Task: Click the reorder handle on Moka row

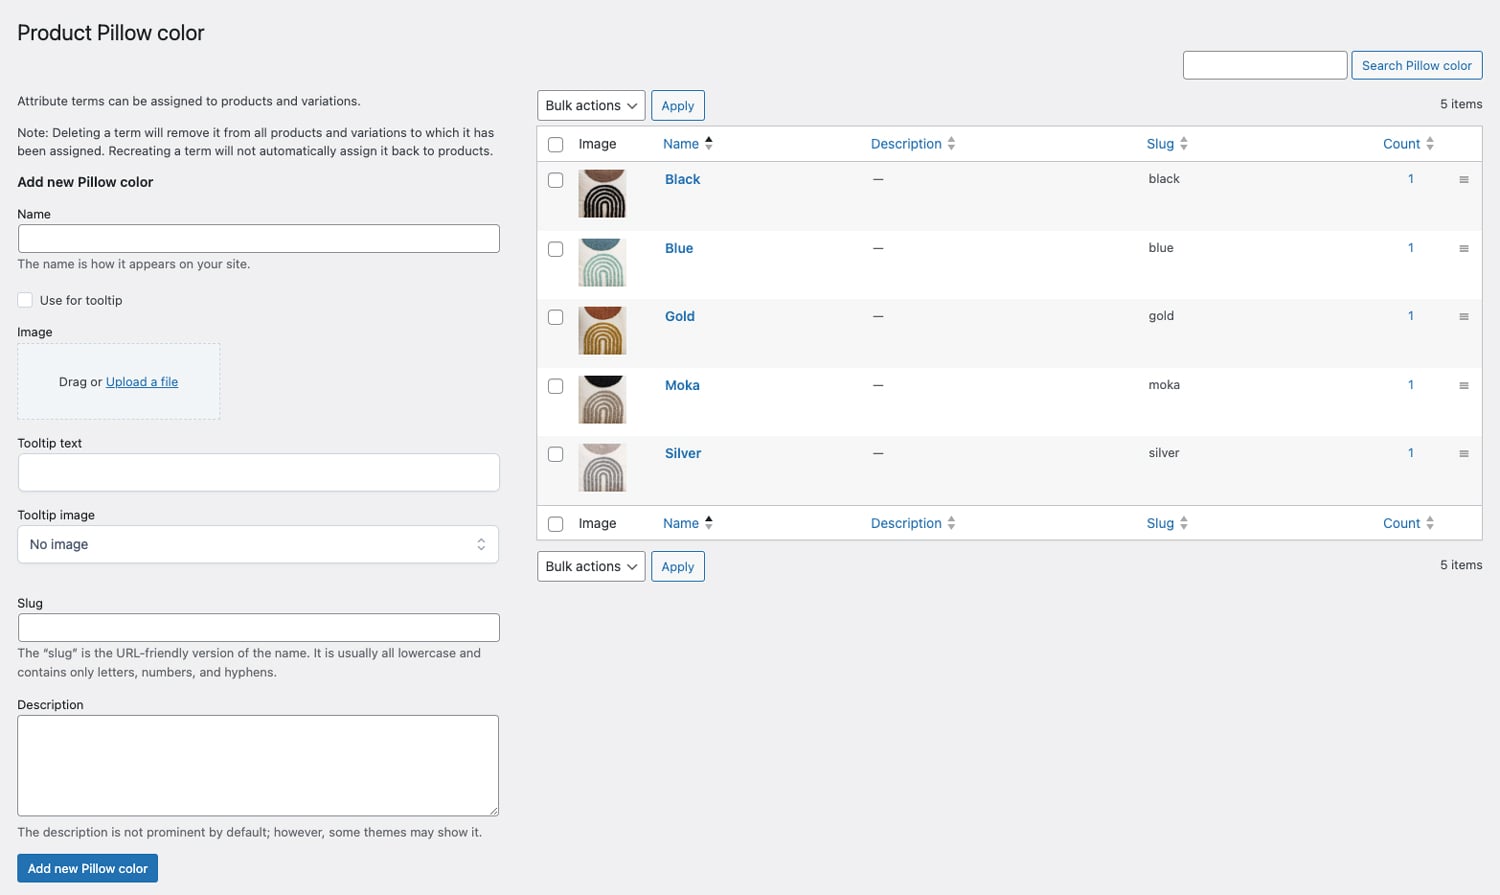Action: coord(1463,386)
